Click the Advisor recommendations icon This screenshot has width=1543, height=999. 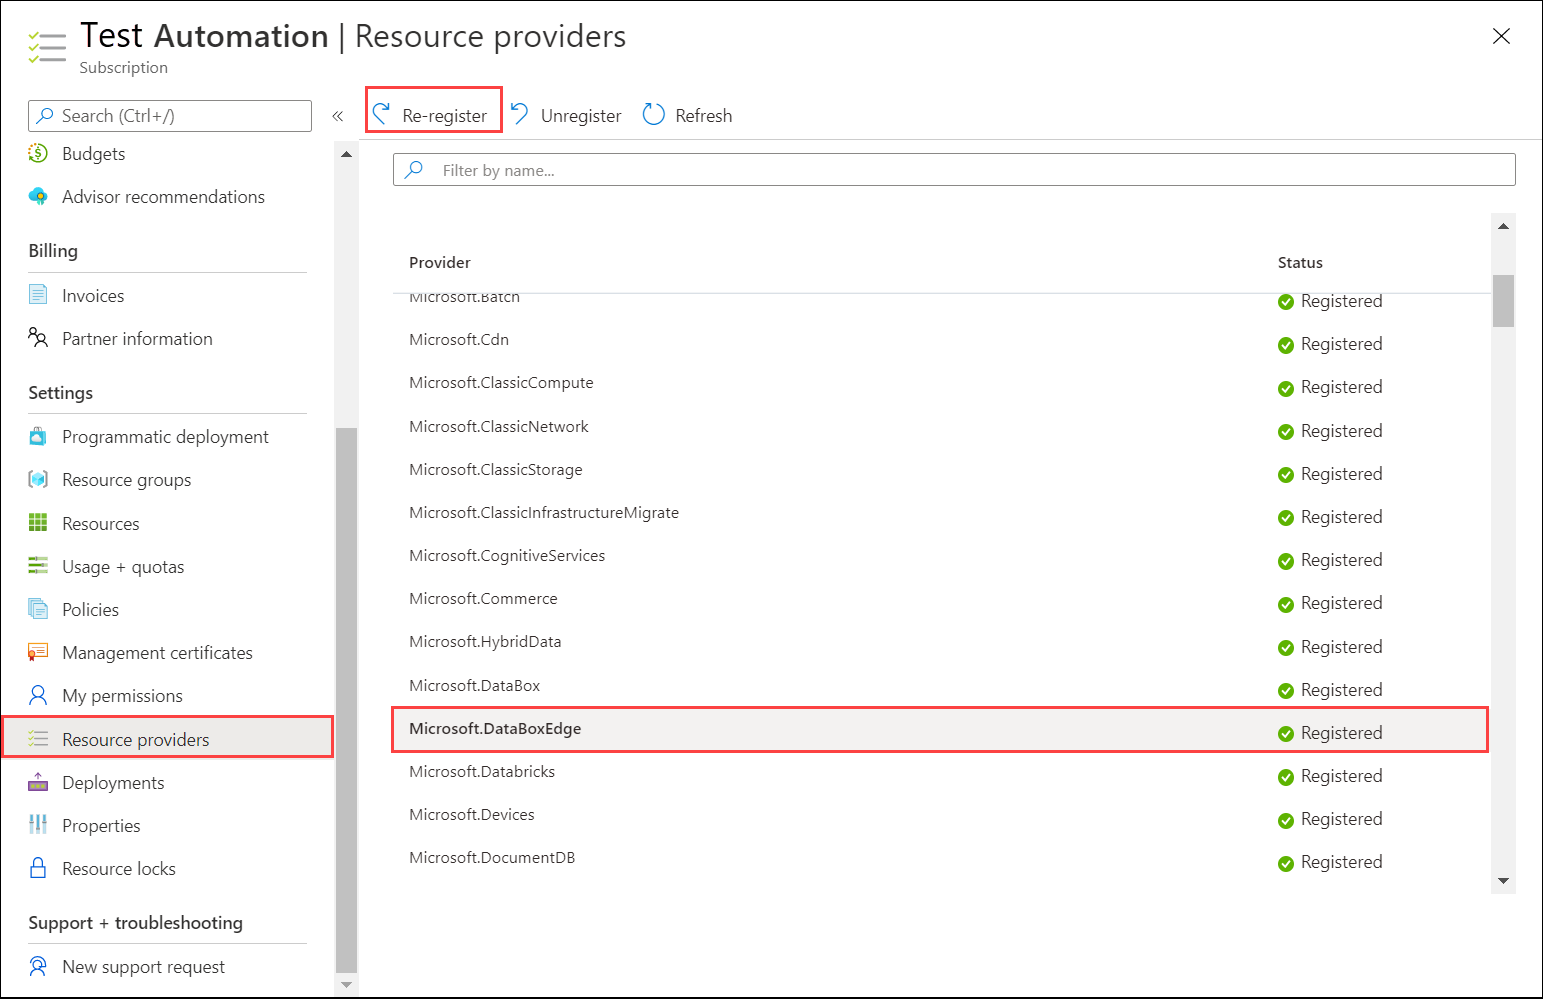[38, 196]
